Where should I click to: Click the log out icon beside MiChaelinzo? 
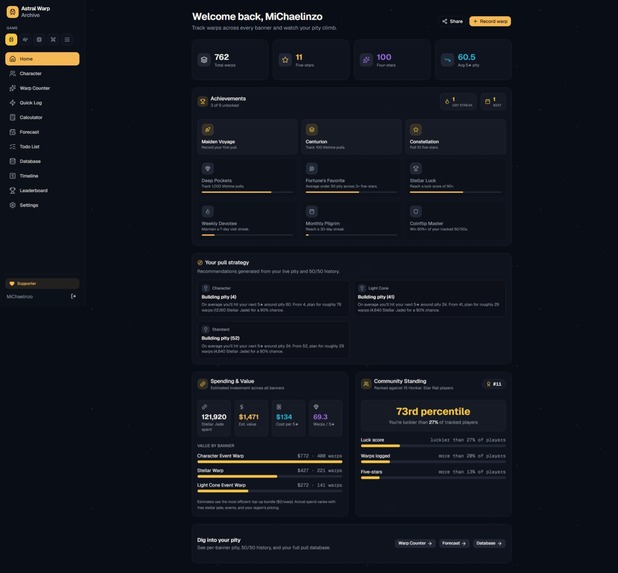click(73, 296)
